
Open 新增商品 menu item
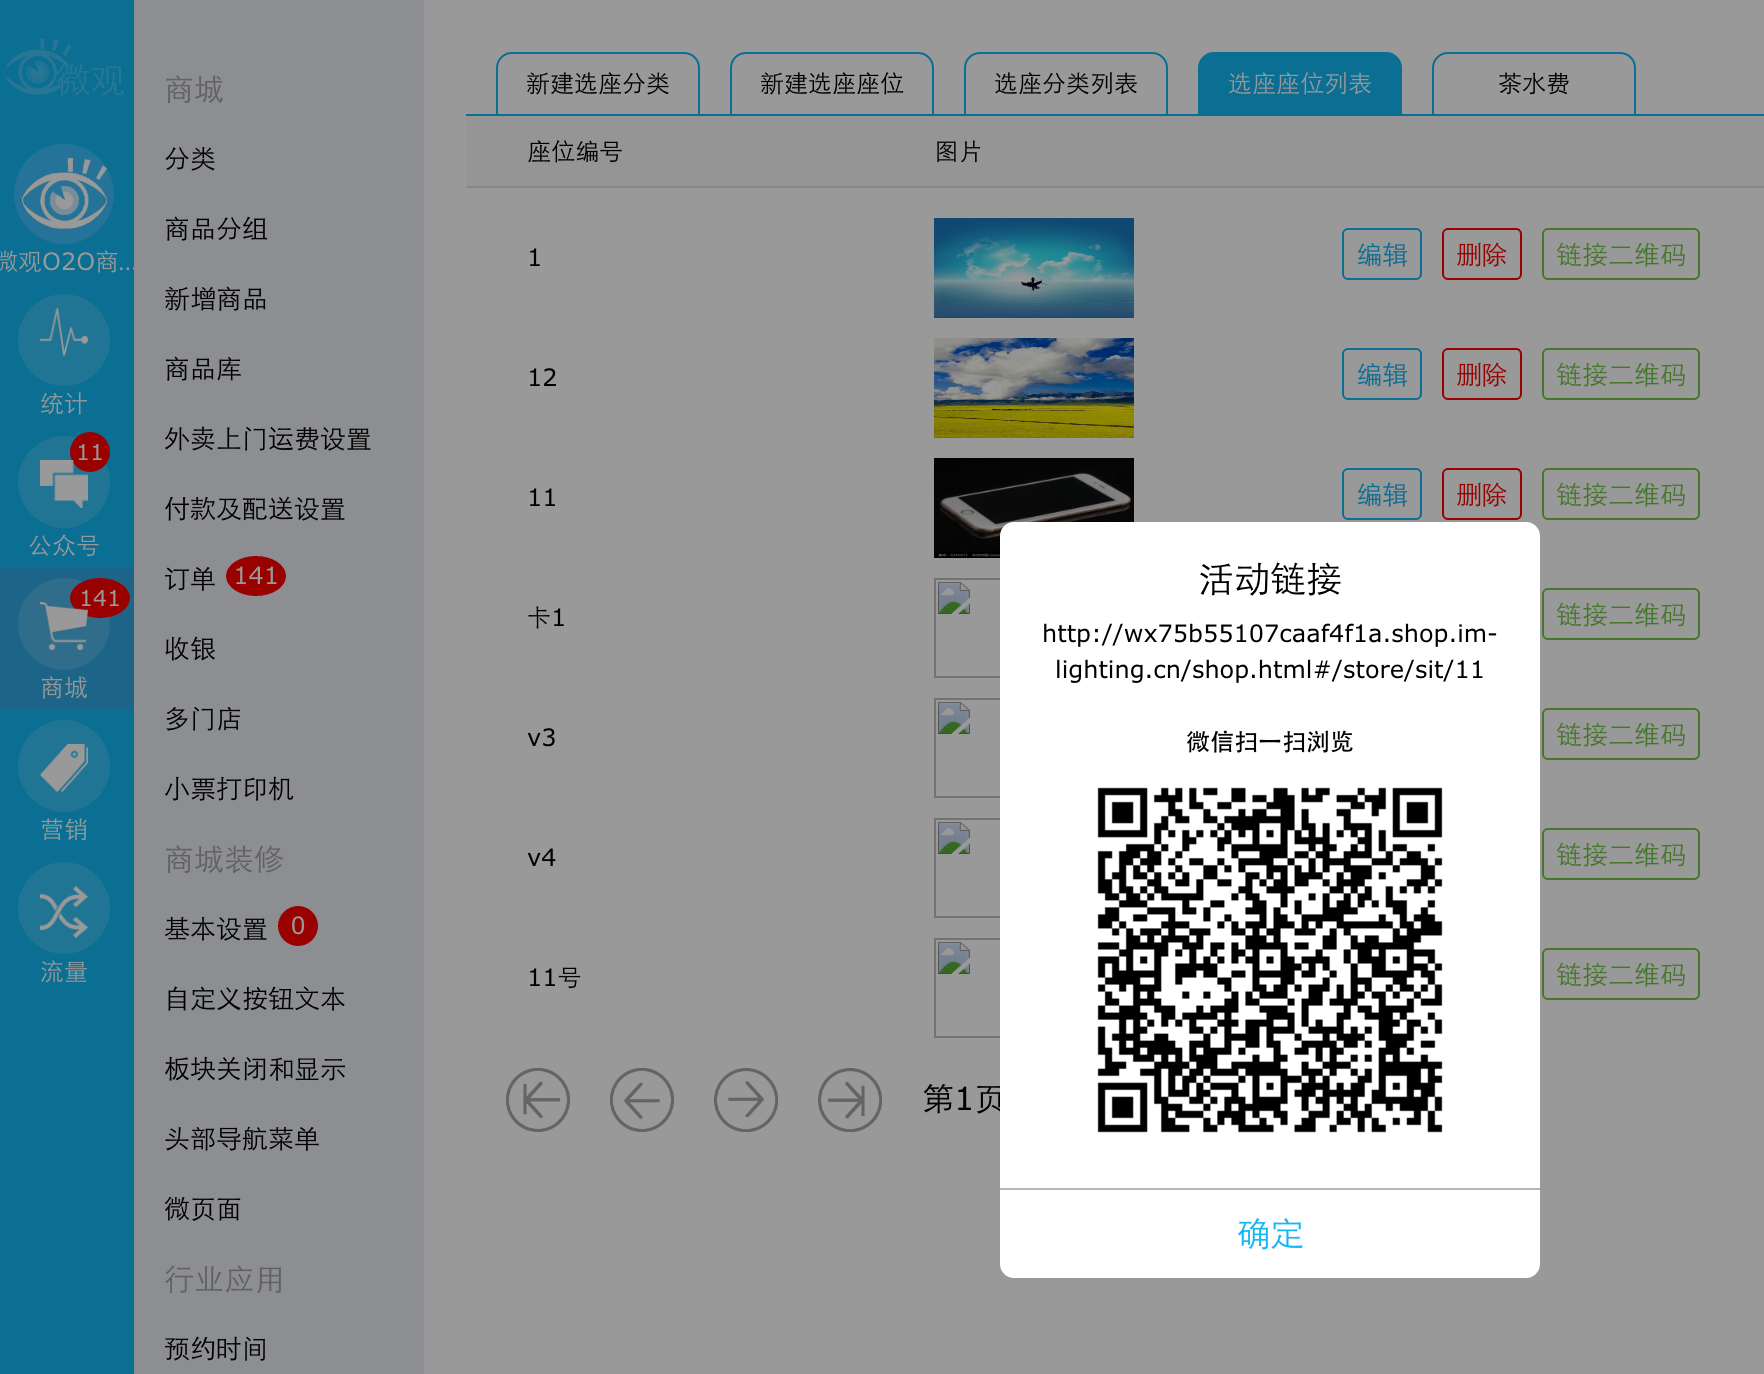tap(216, 299)
